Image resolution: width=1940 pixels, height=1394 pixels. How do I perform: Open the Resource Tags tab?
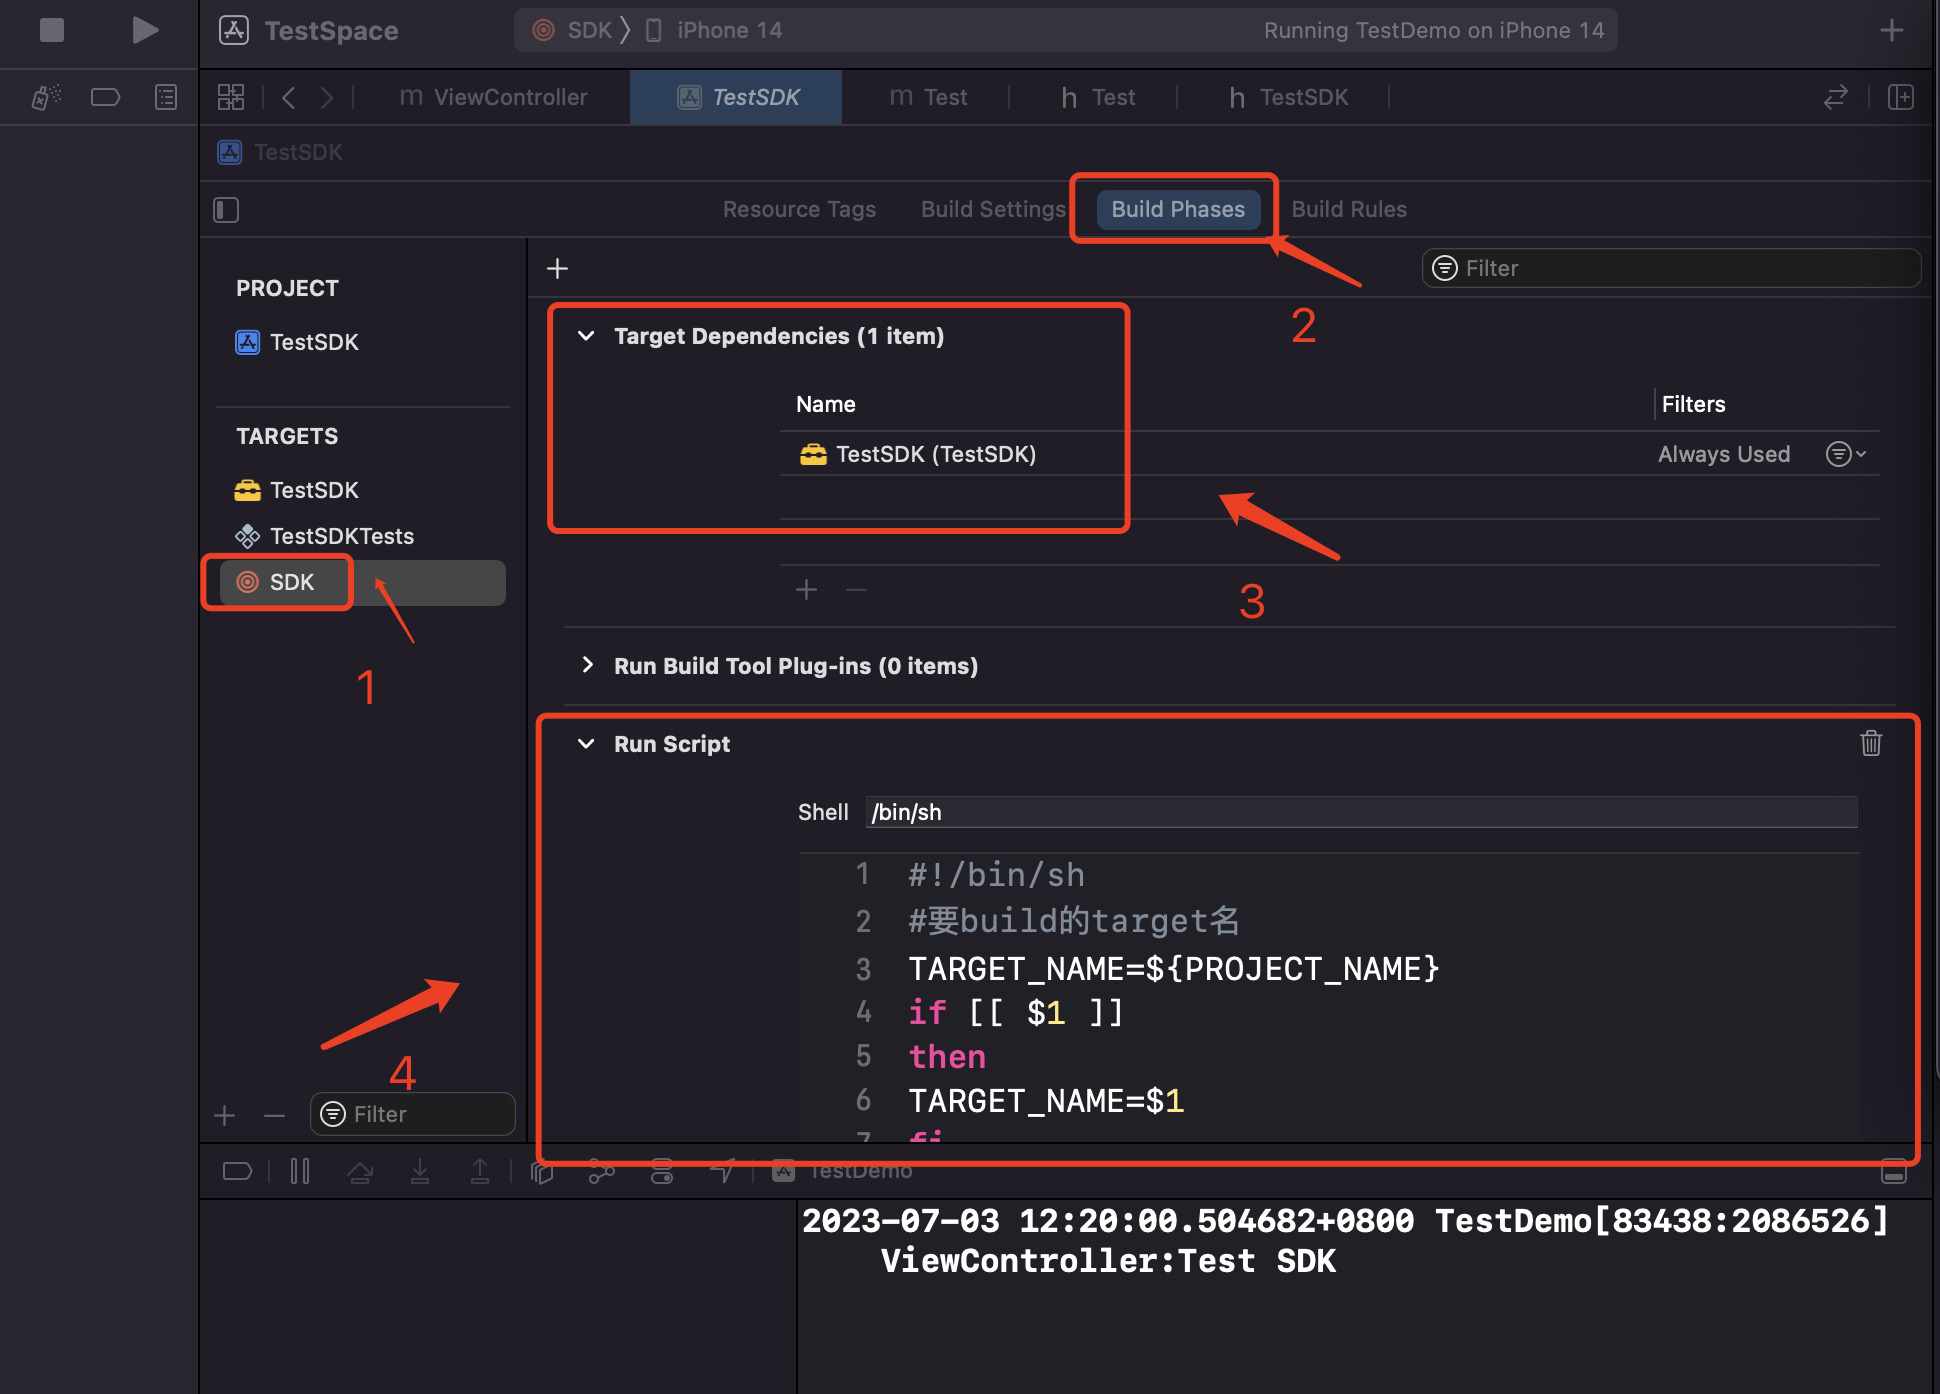click(799, 209)
